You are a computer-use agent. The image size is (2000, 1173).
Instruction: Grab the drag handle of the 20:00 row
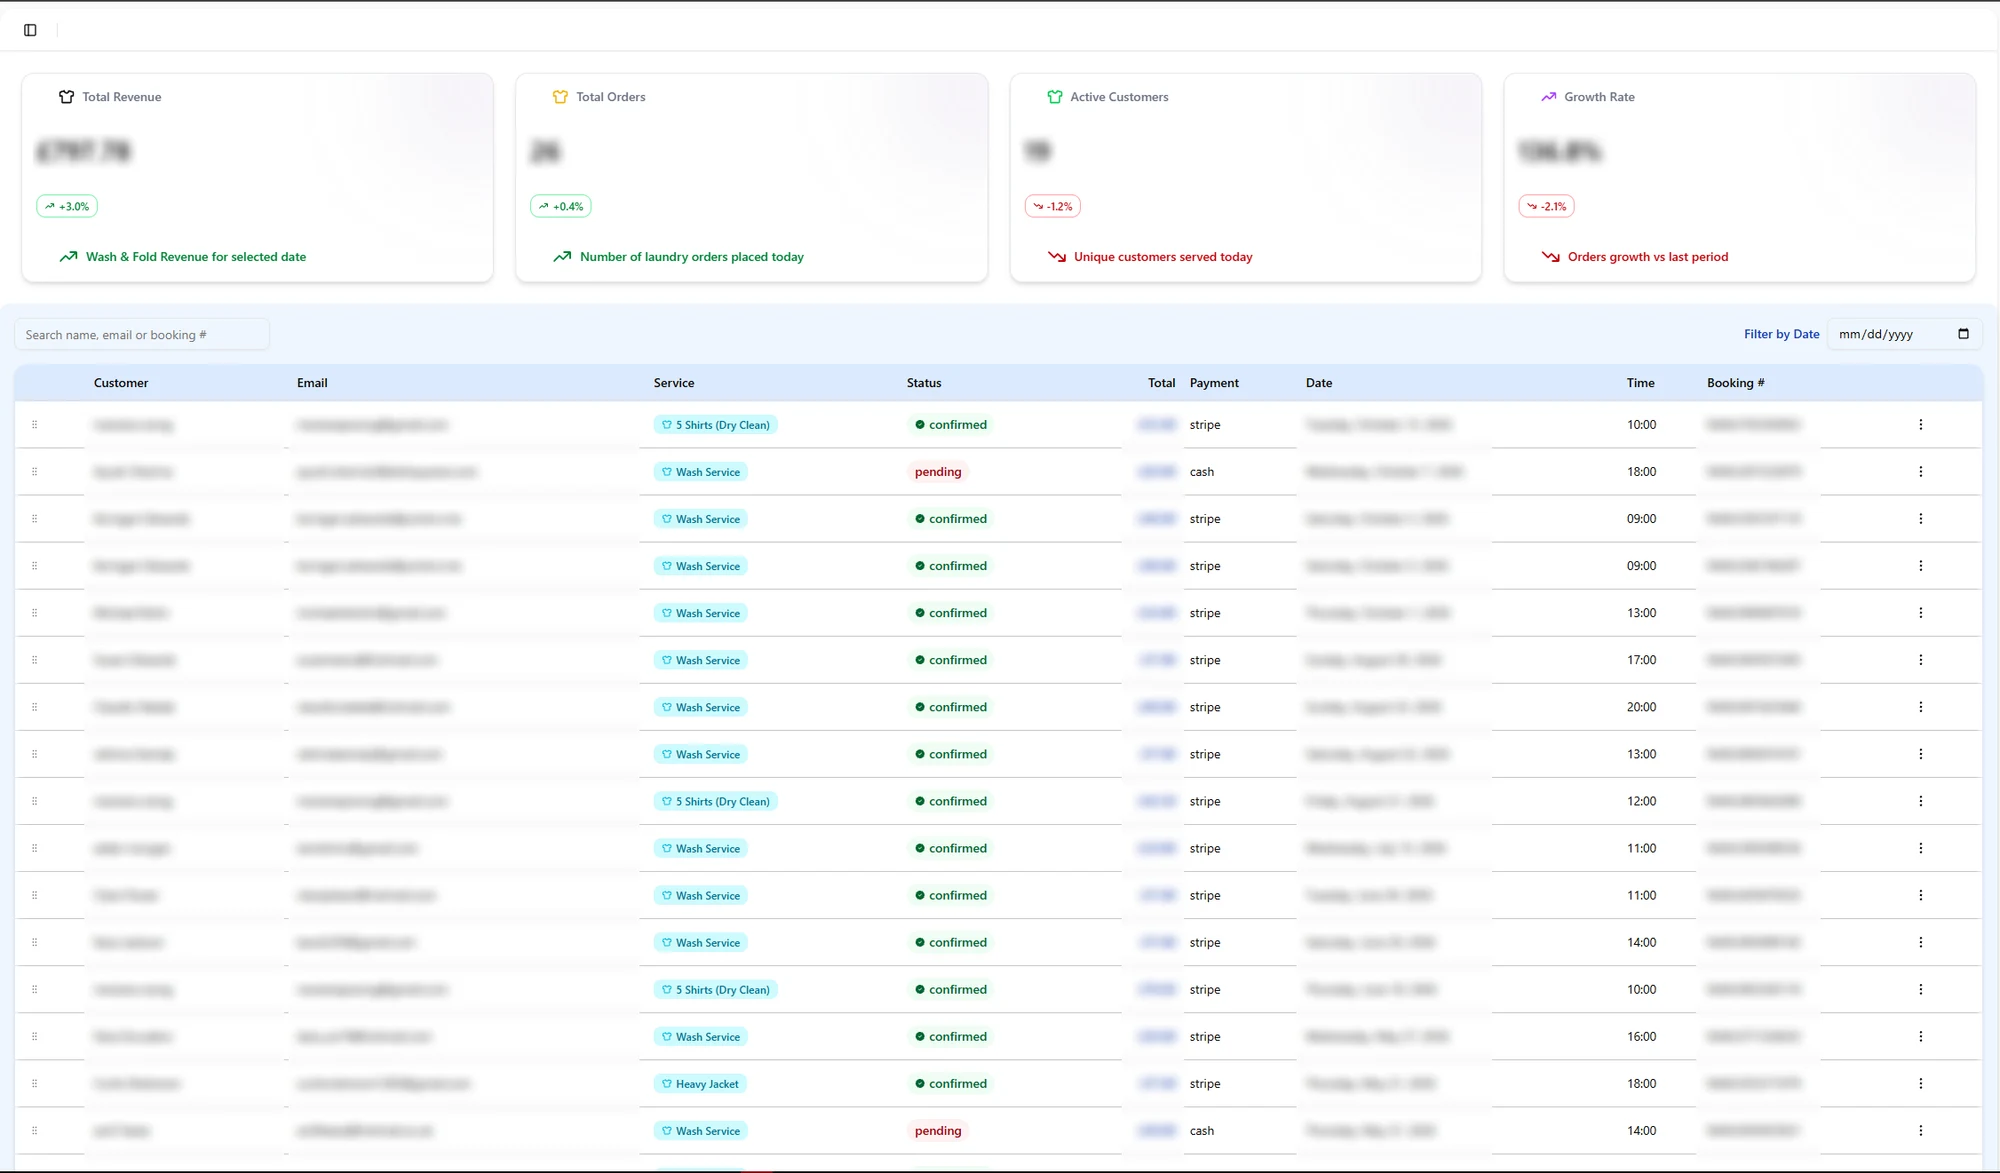[34, 707]
